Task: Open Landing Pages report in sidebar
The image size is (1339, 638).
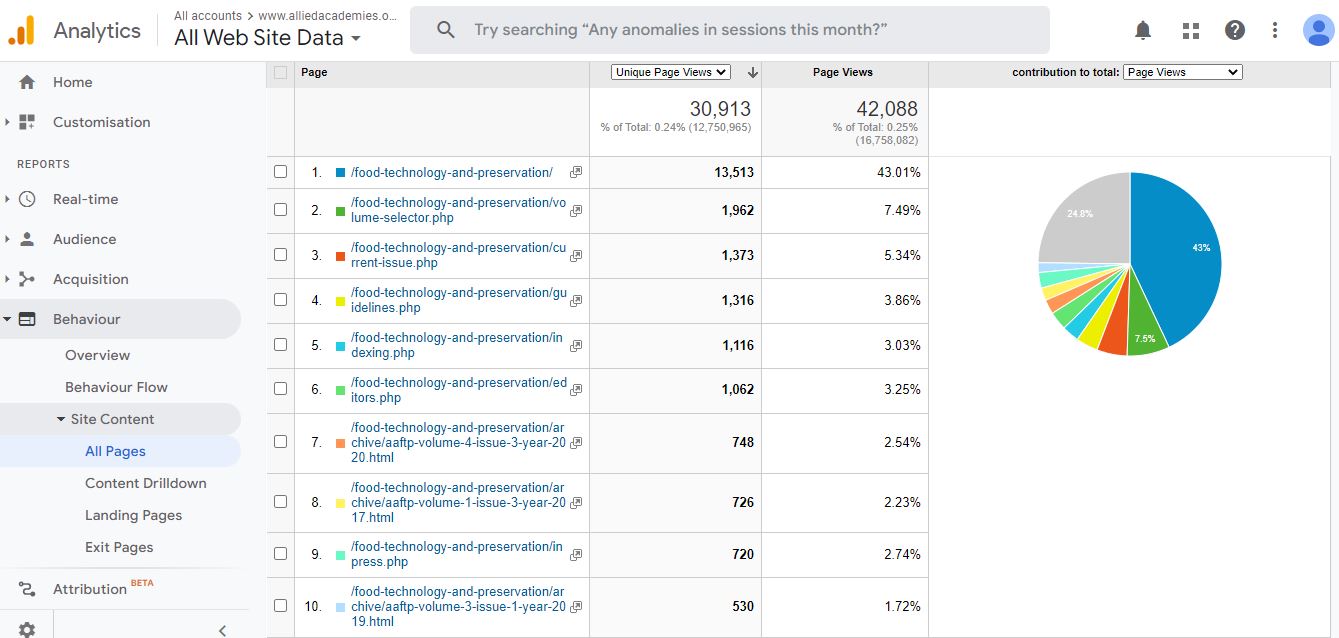Action: tap(133, 515)
